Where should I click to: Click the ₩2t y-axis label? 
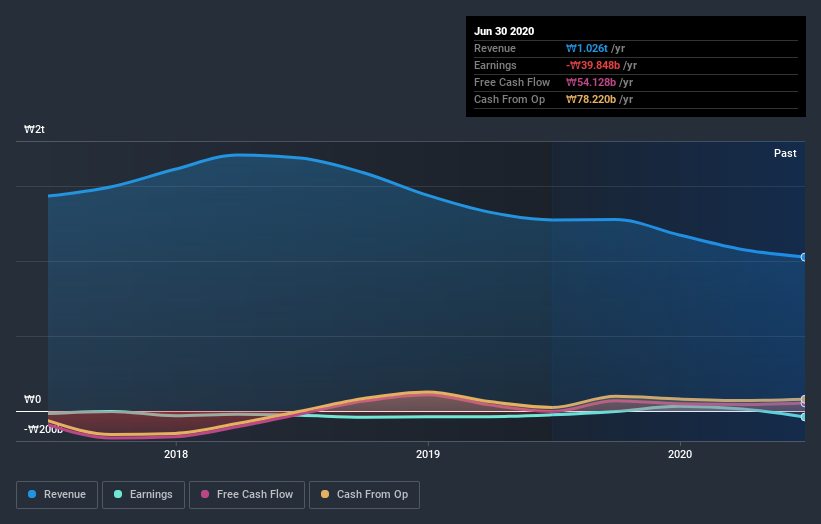[x=34, y=129]
